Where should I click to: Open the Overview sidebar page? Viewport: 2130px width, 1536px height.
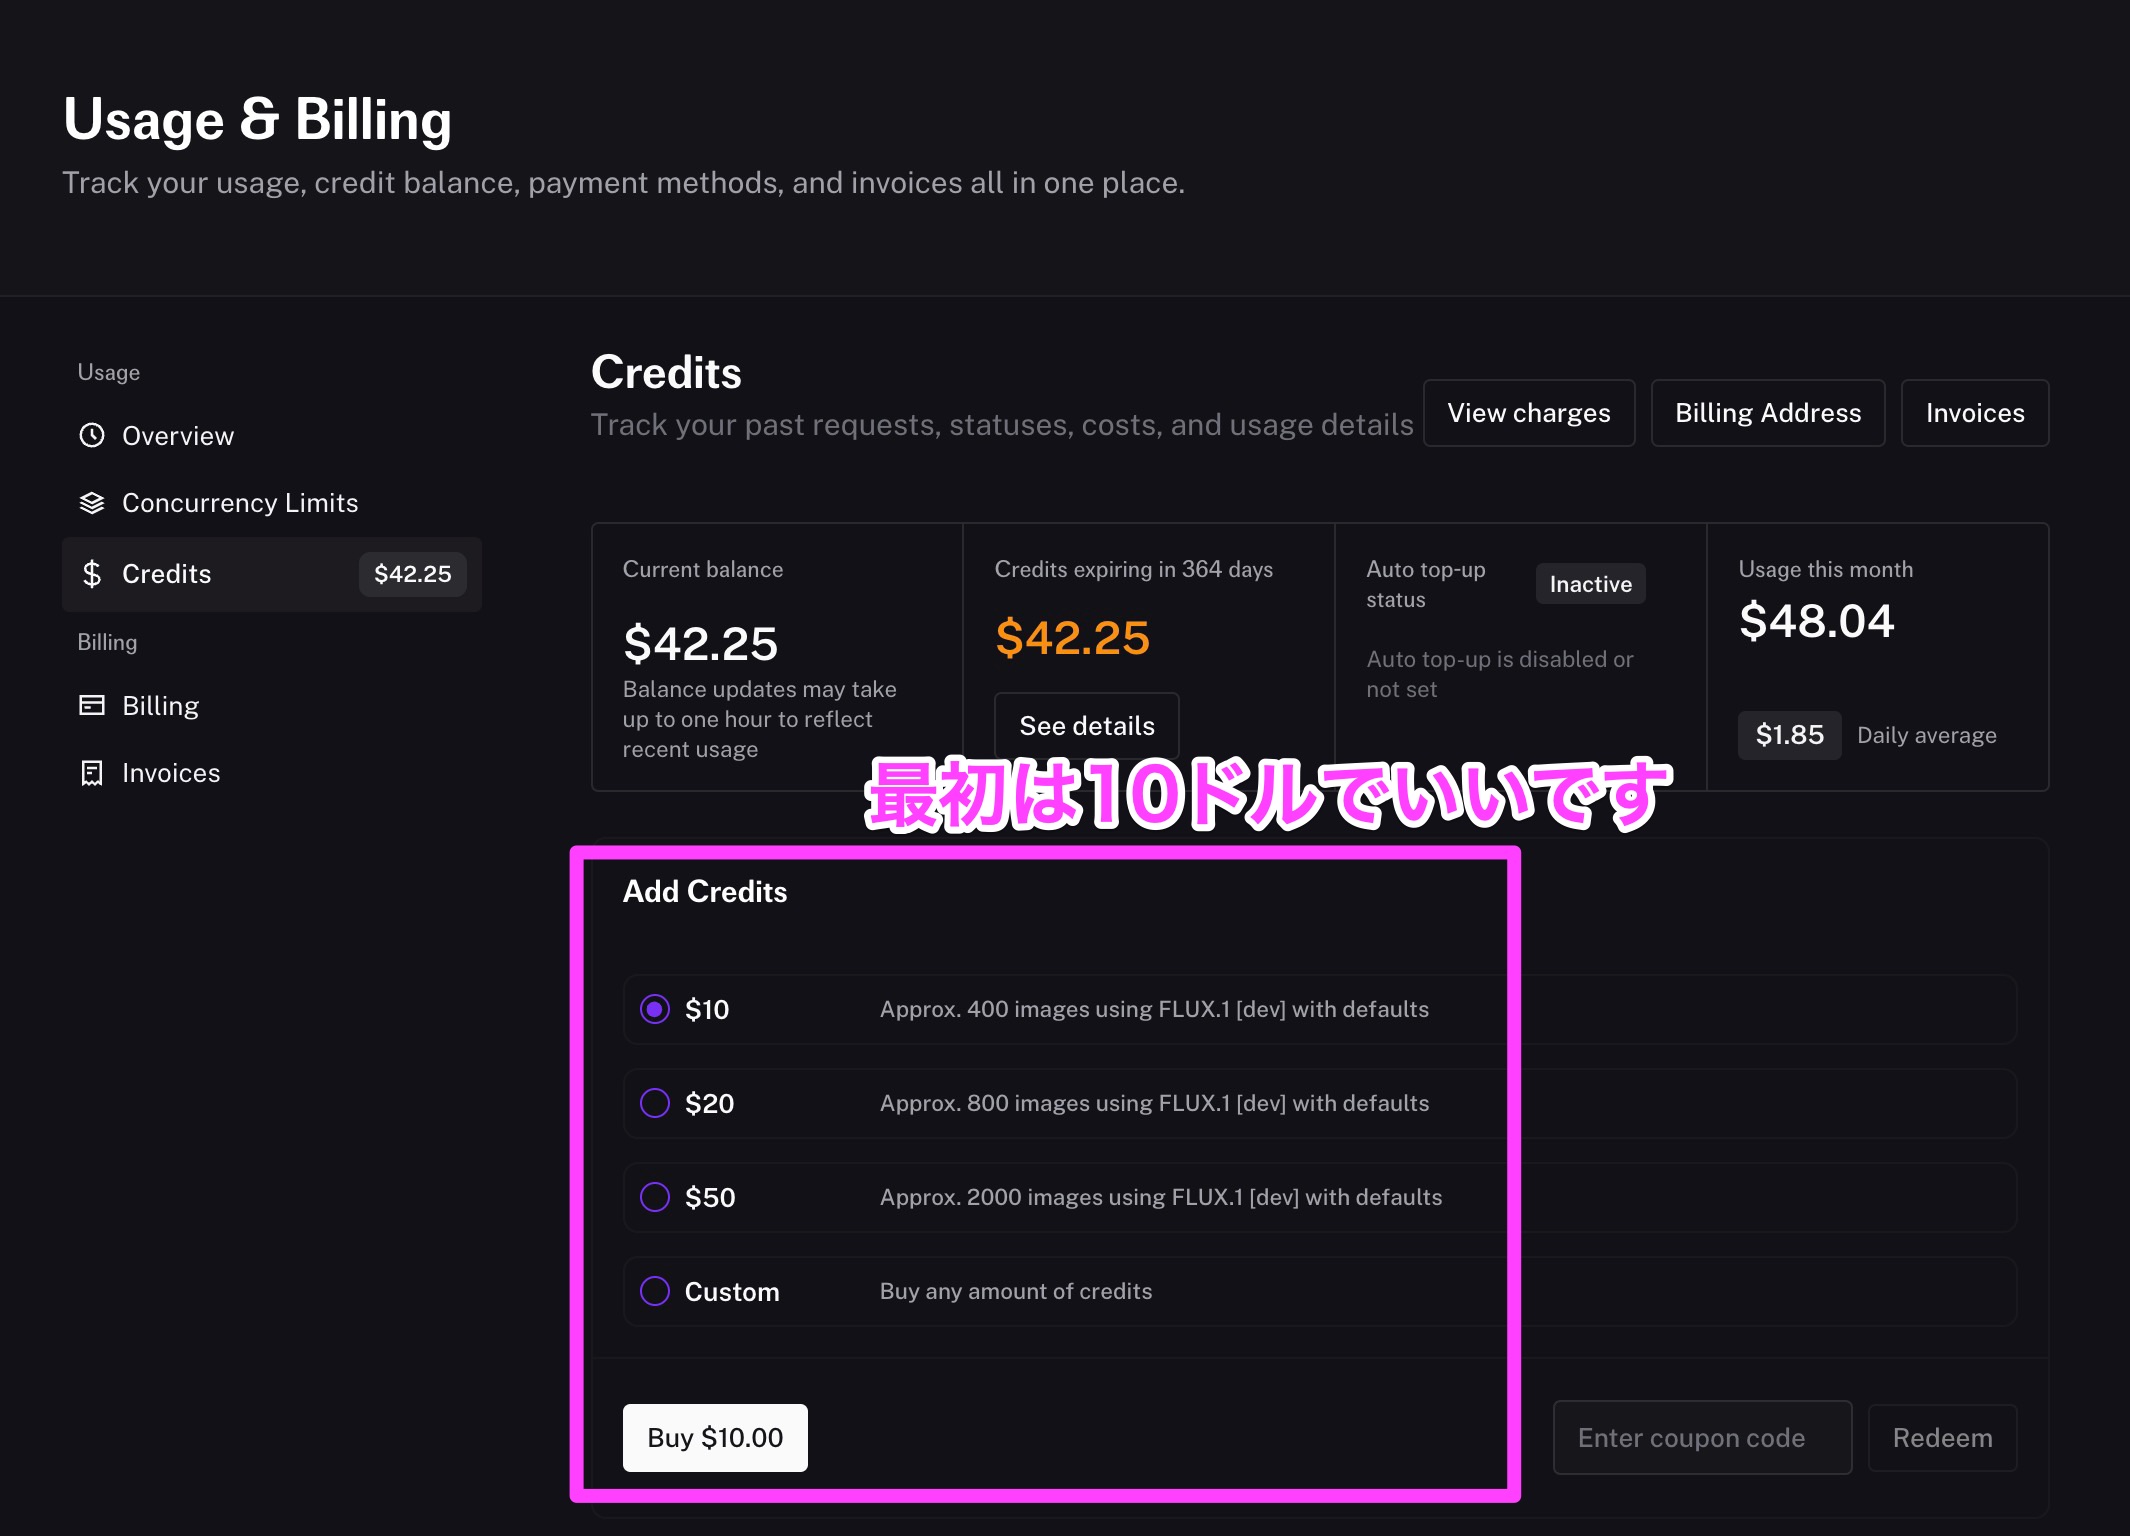178,436
